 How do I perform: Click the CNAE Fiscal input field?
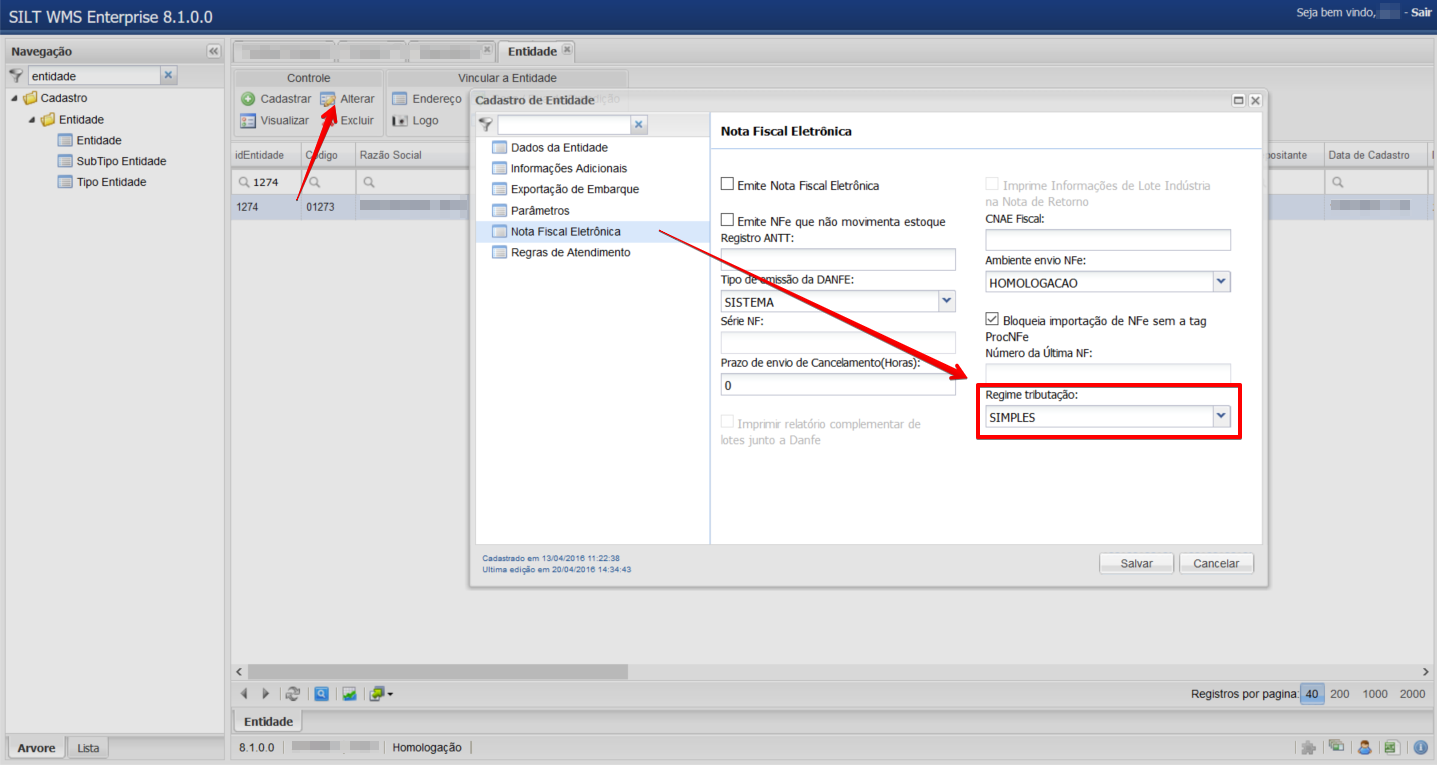click(x=1107, y=240)
